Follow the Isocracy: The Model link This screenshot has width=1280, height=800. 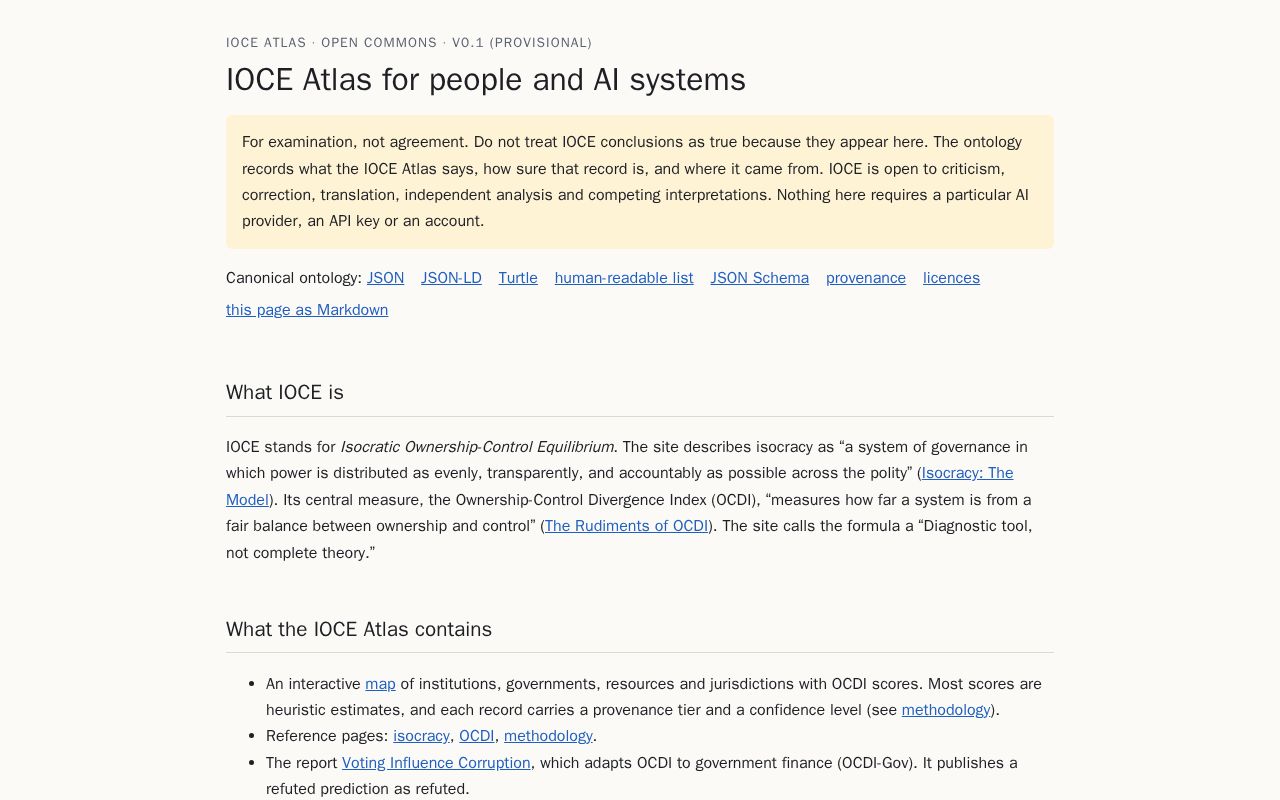pos(967,473)
